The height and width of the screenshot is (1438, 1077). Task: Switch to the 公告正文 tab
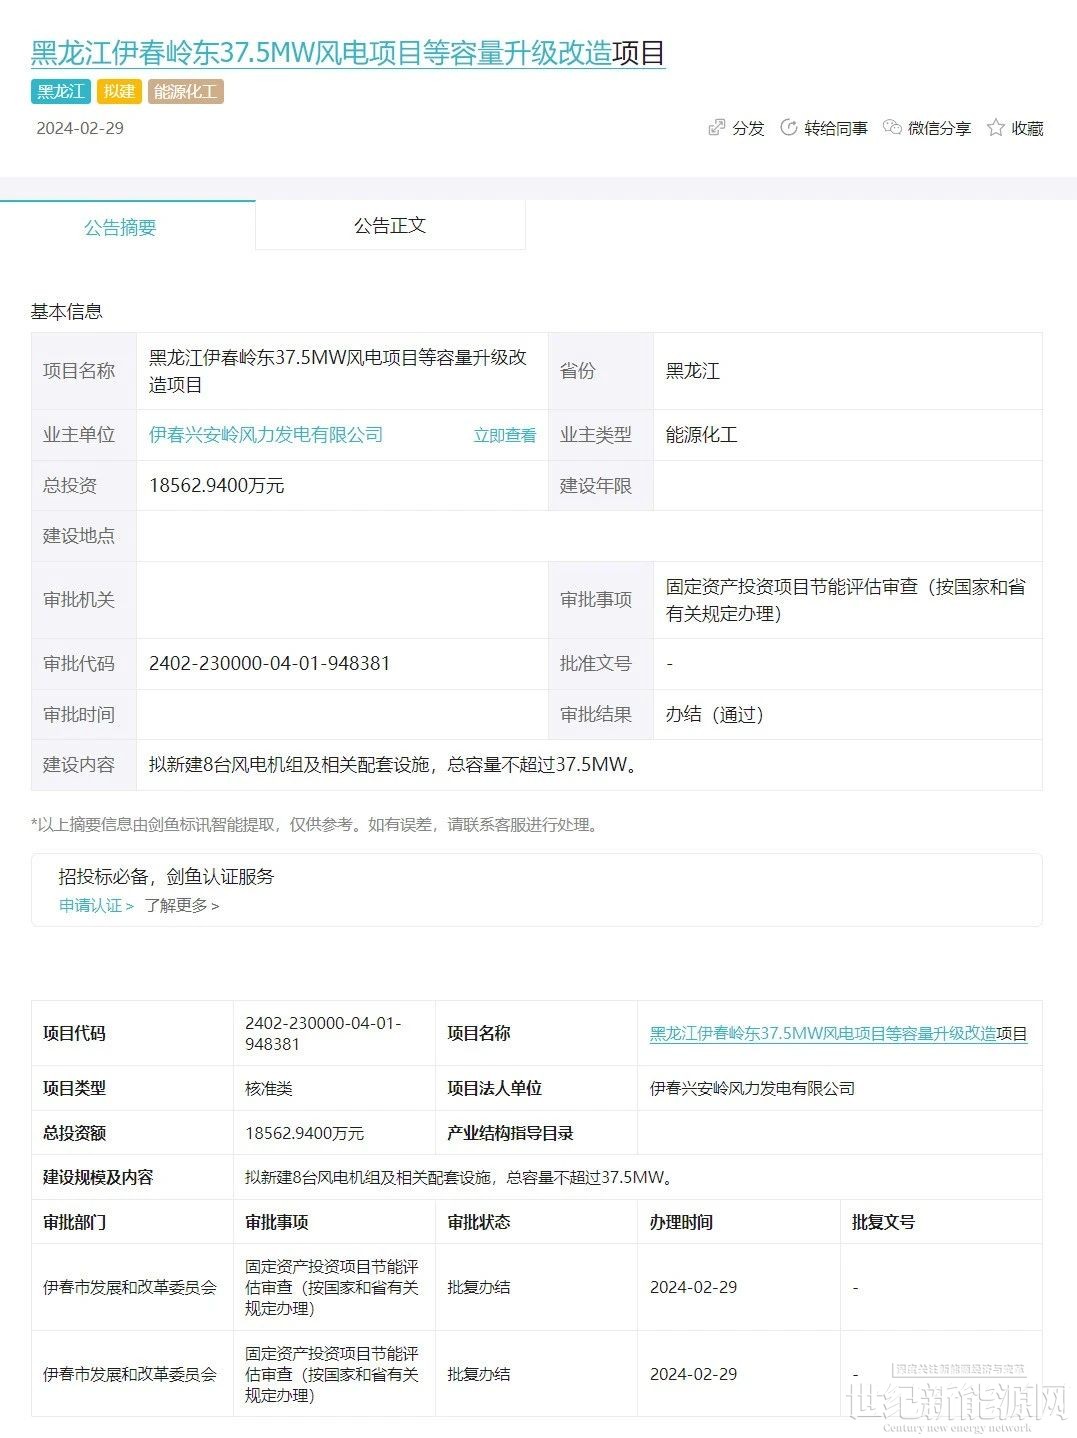coord(390,225)
